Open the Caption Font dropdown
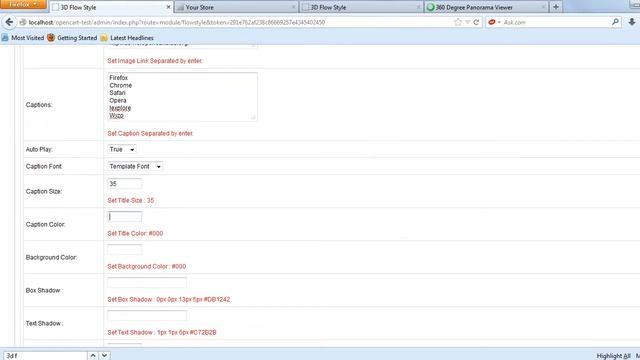 click(x=135, y=167)
